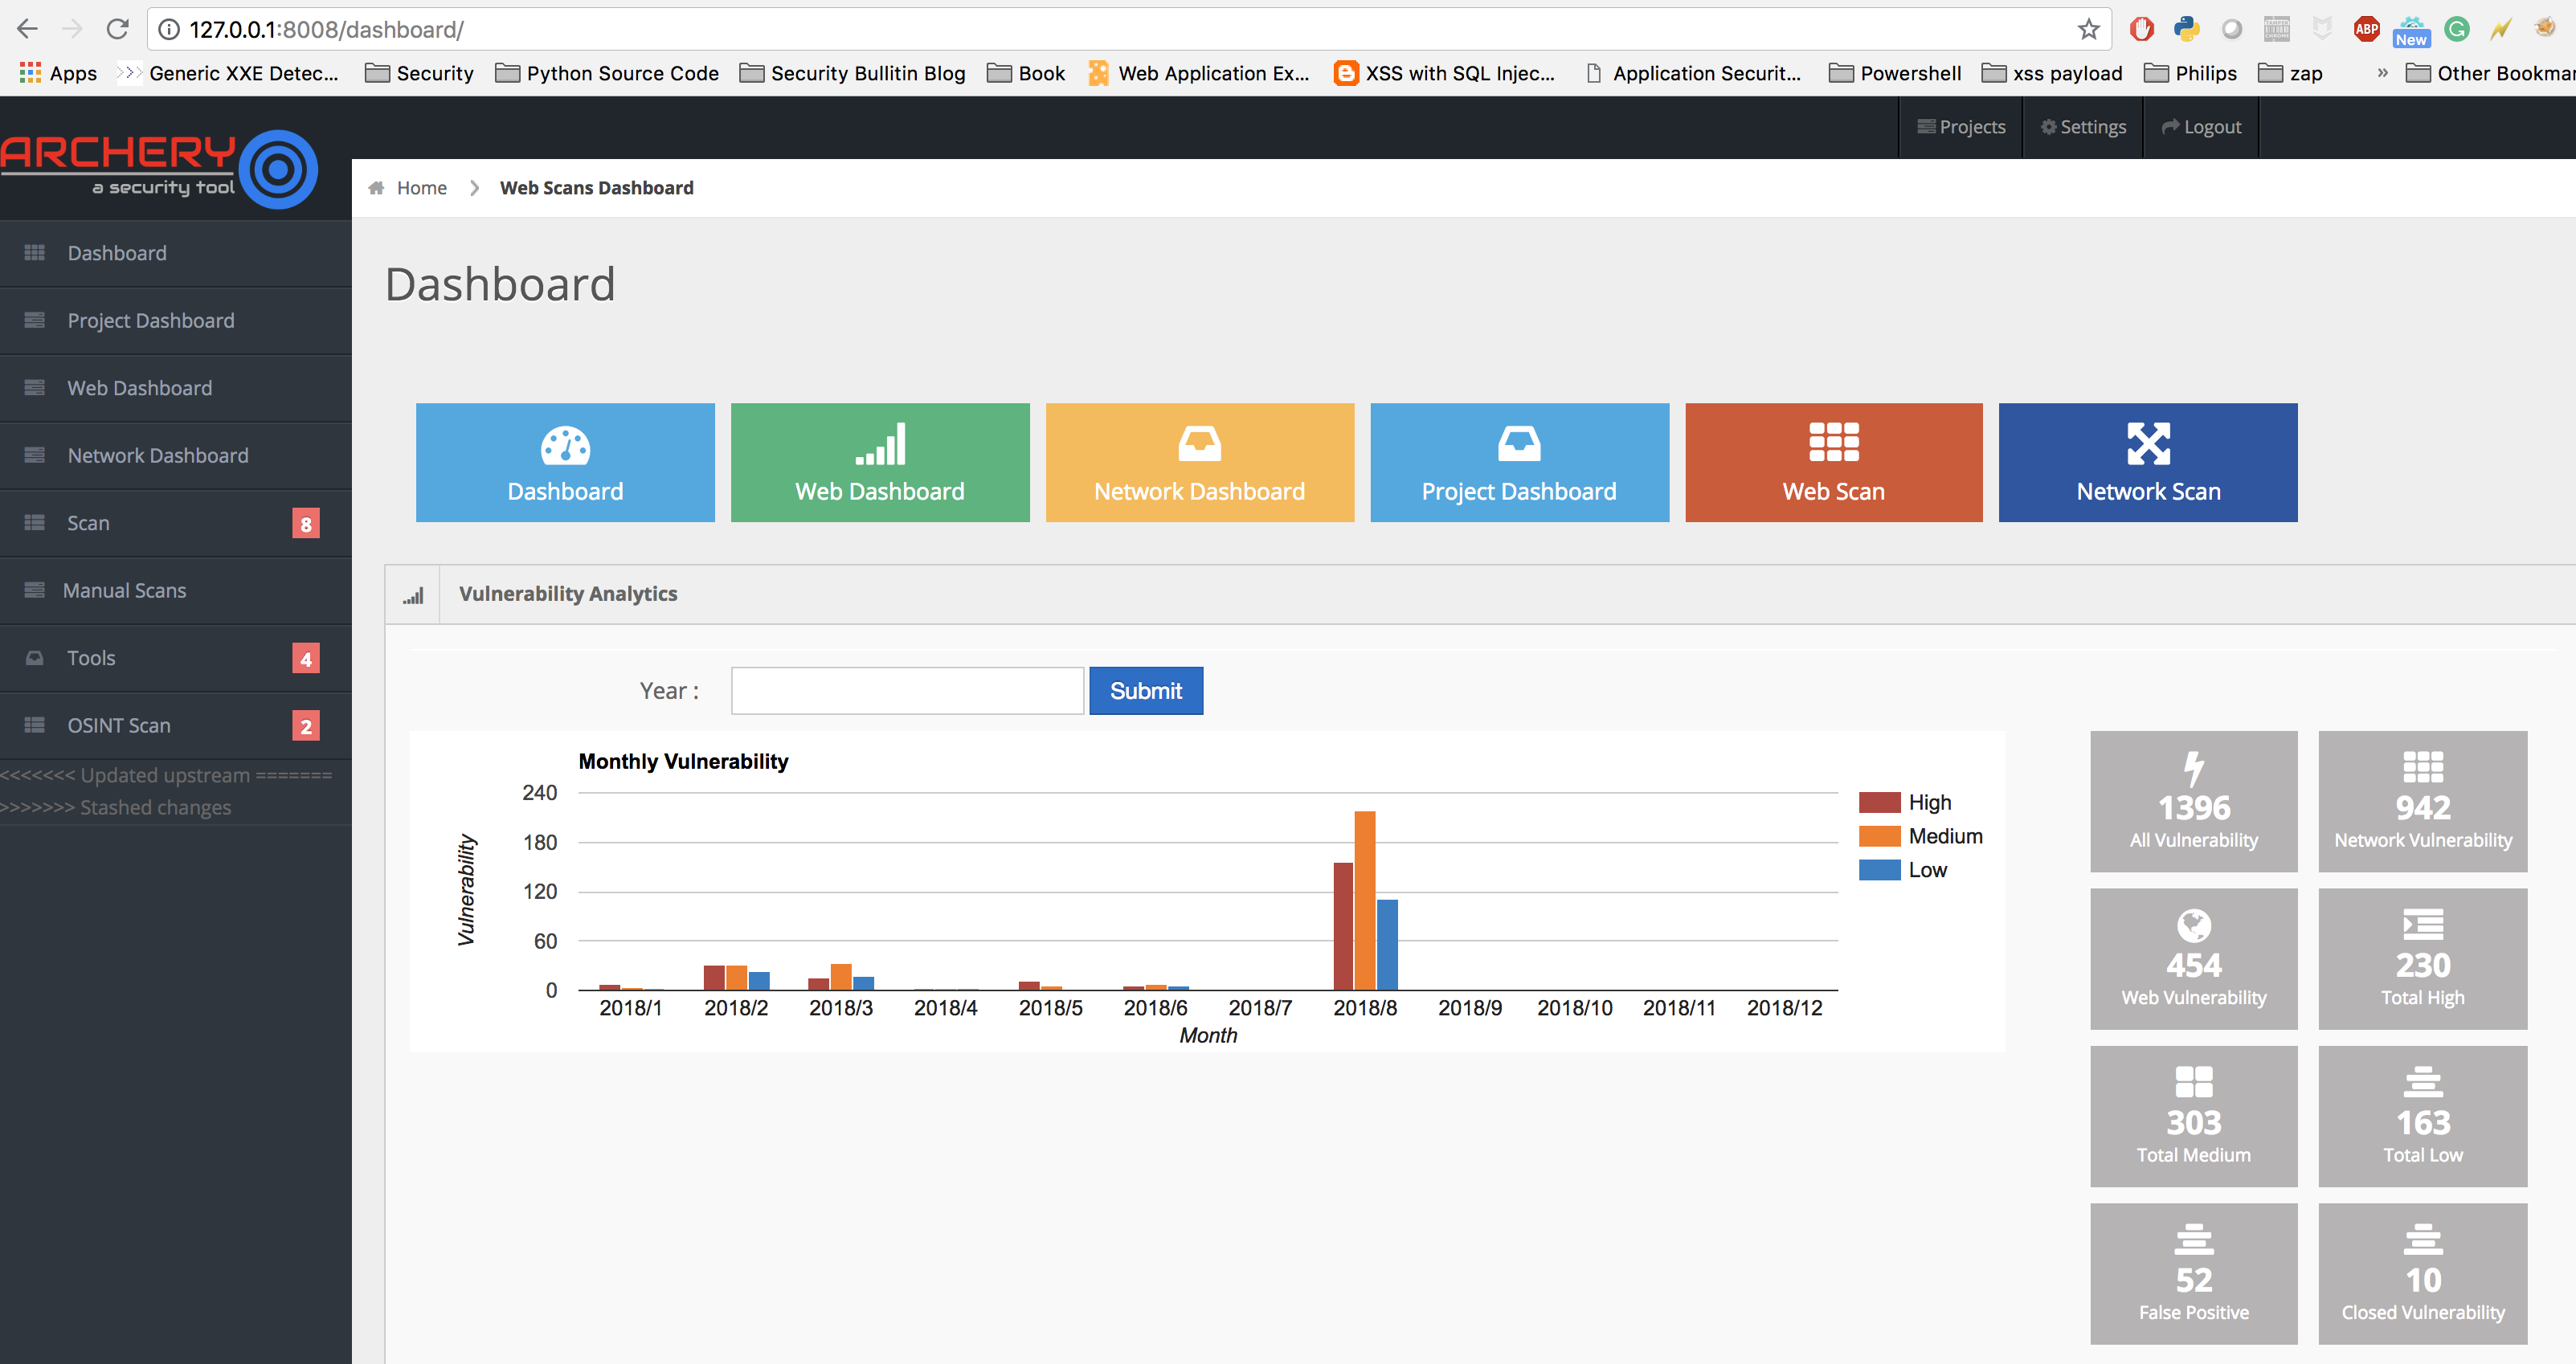
Task: Expand the OSINT Scan sidebar menu
Action: pos(176,725)
